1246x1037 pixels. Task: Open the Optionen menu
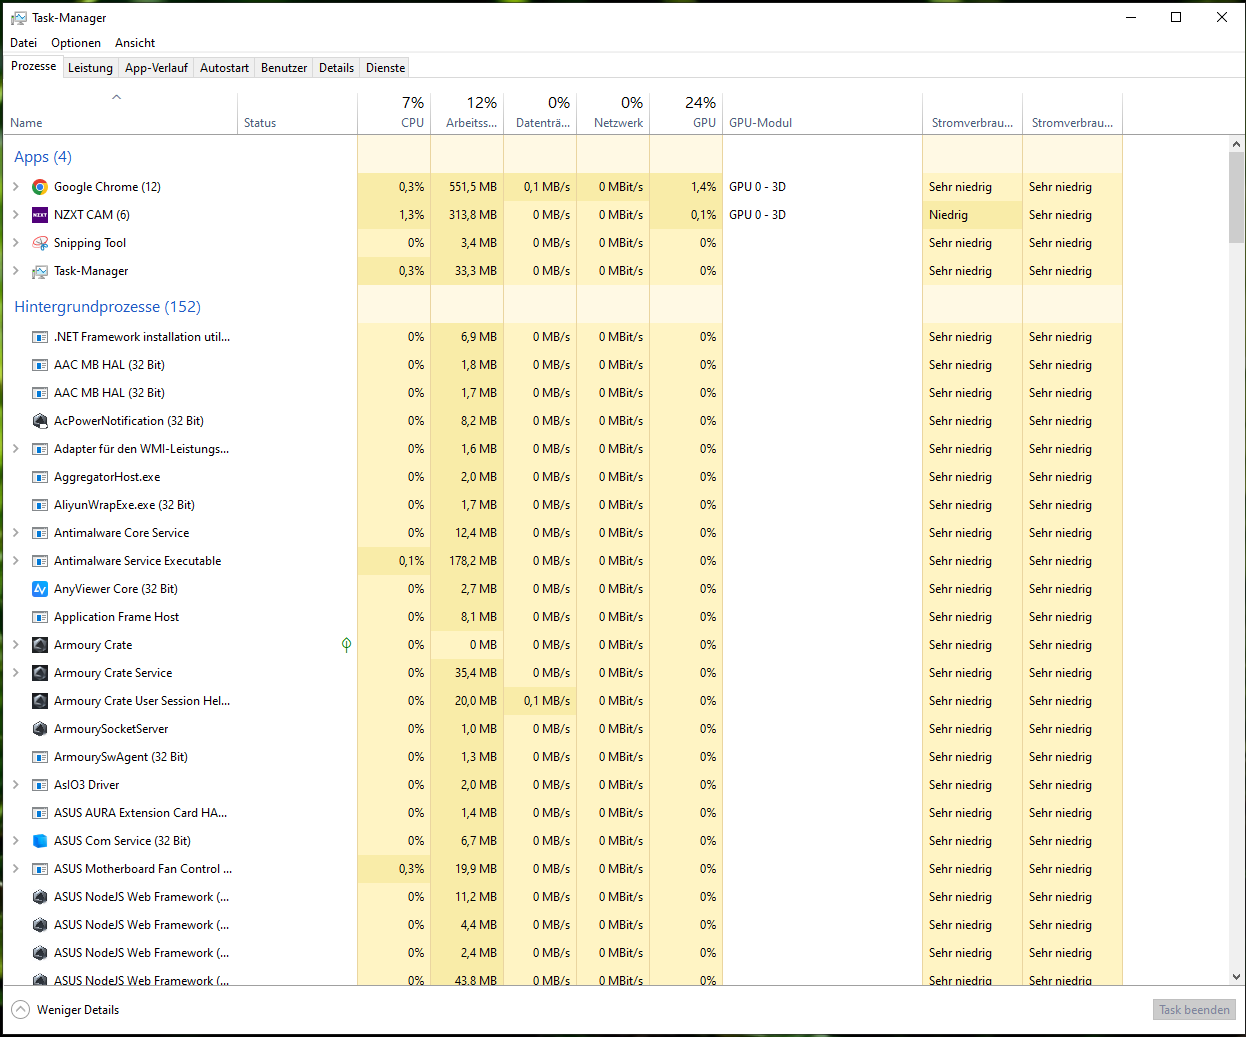pos(76,43)
